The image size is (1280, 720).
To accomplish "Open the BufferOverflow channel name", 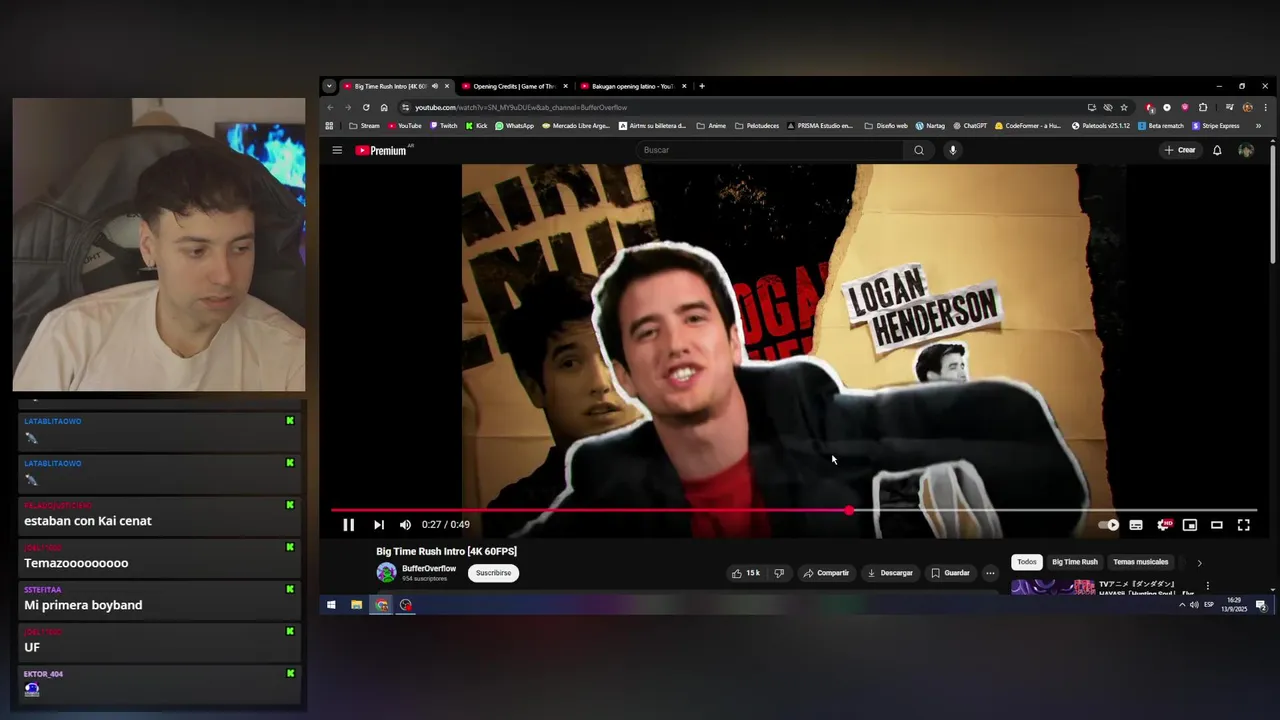I will click(x=429, y=568).
